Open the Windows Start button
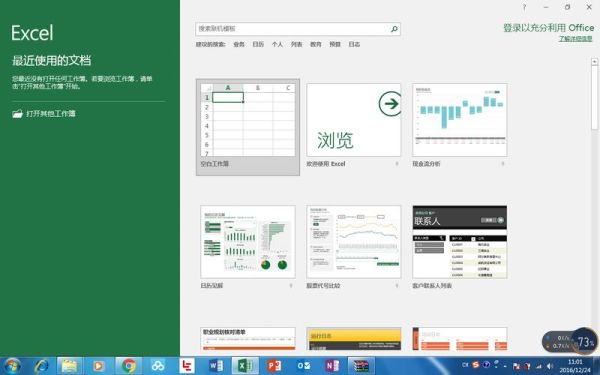The width and height of the screenshot is (600, 375). coord(11,366)
